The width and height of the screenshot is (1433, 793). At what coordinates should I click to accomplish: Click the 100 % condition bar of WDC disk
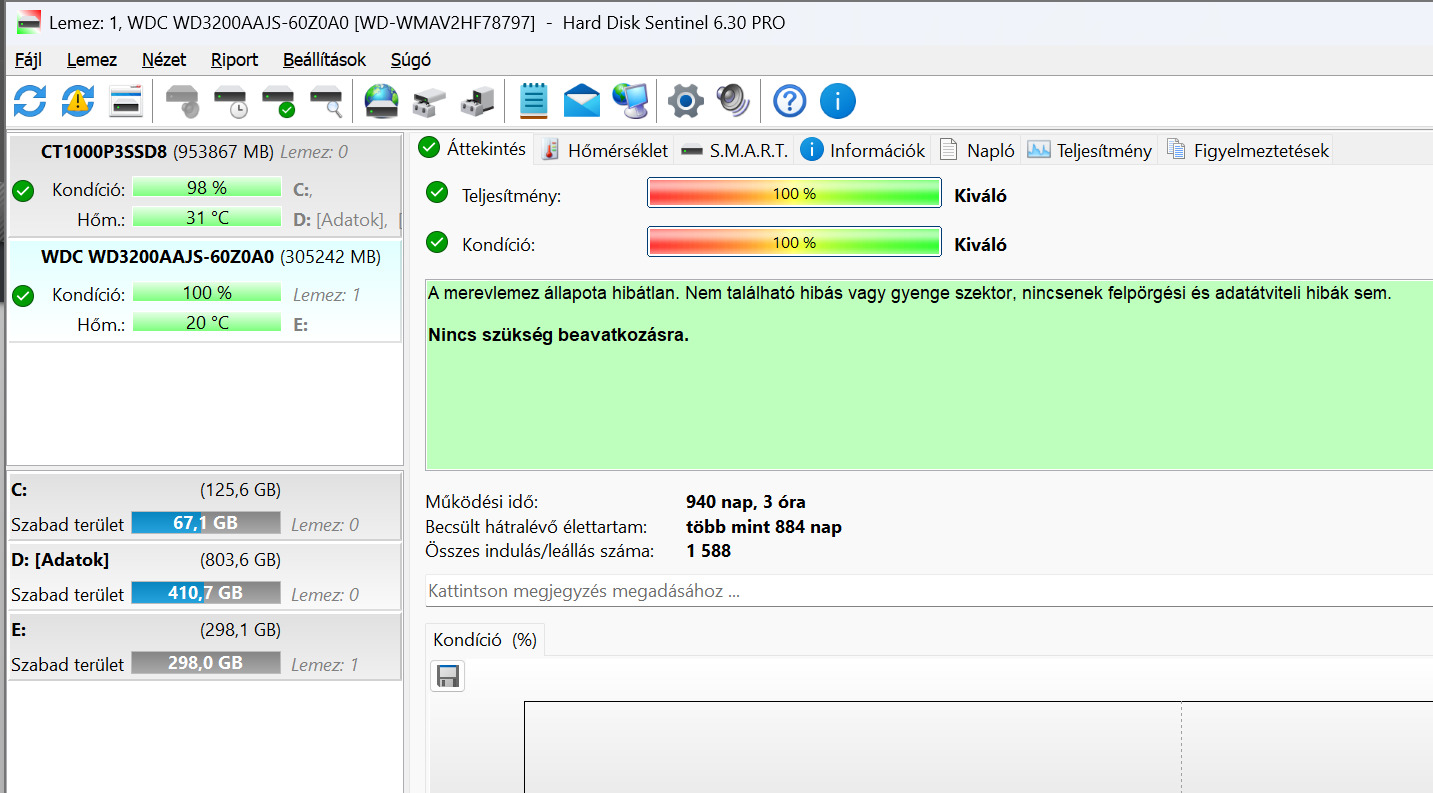tap(207, 293)
